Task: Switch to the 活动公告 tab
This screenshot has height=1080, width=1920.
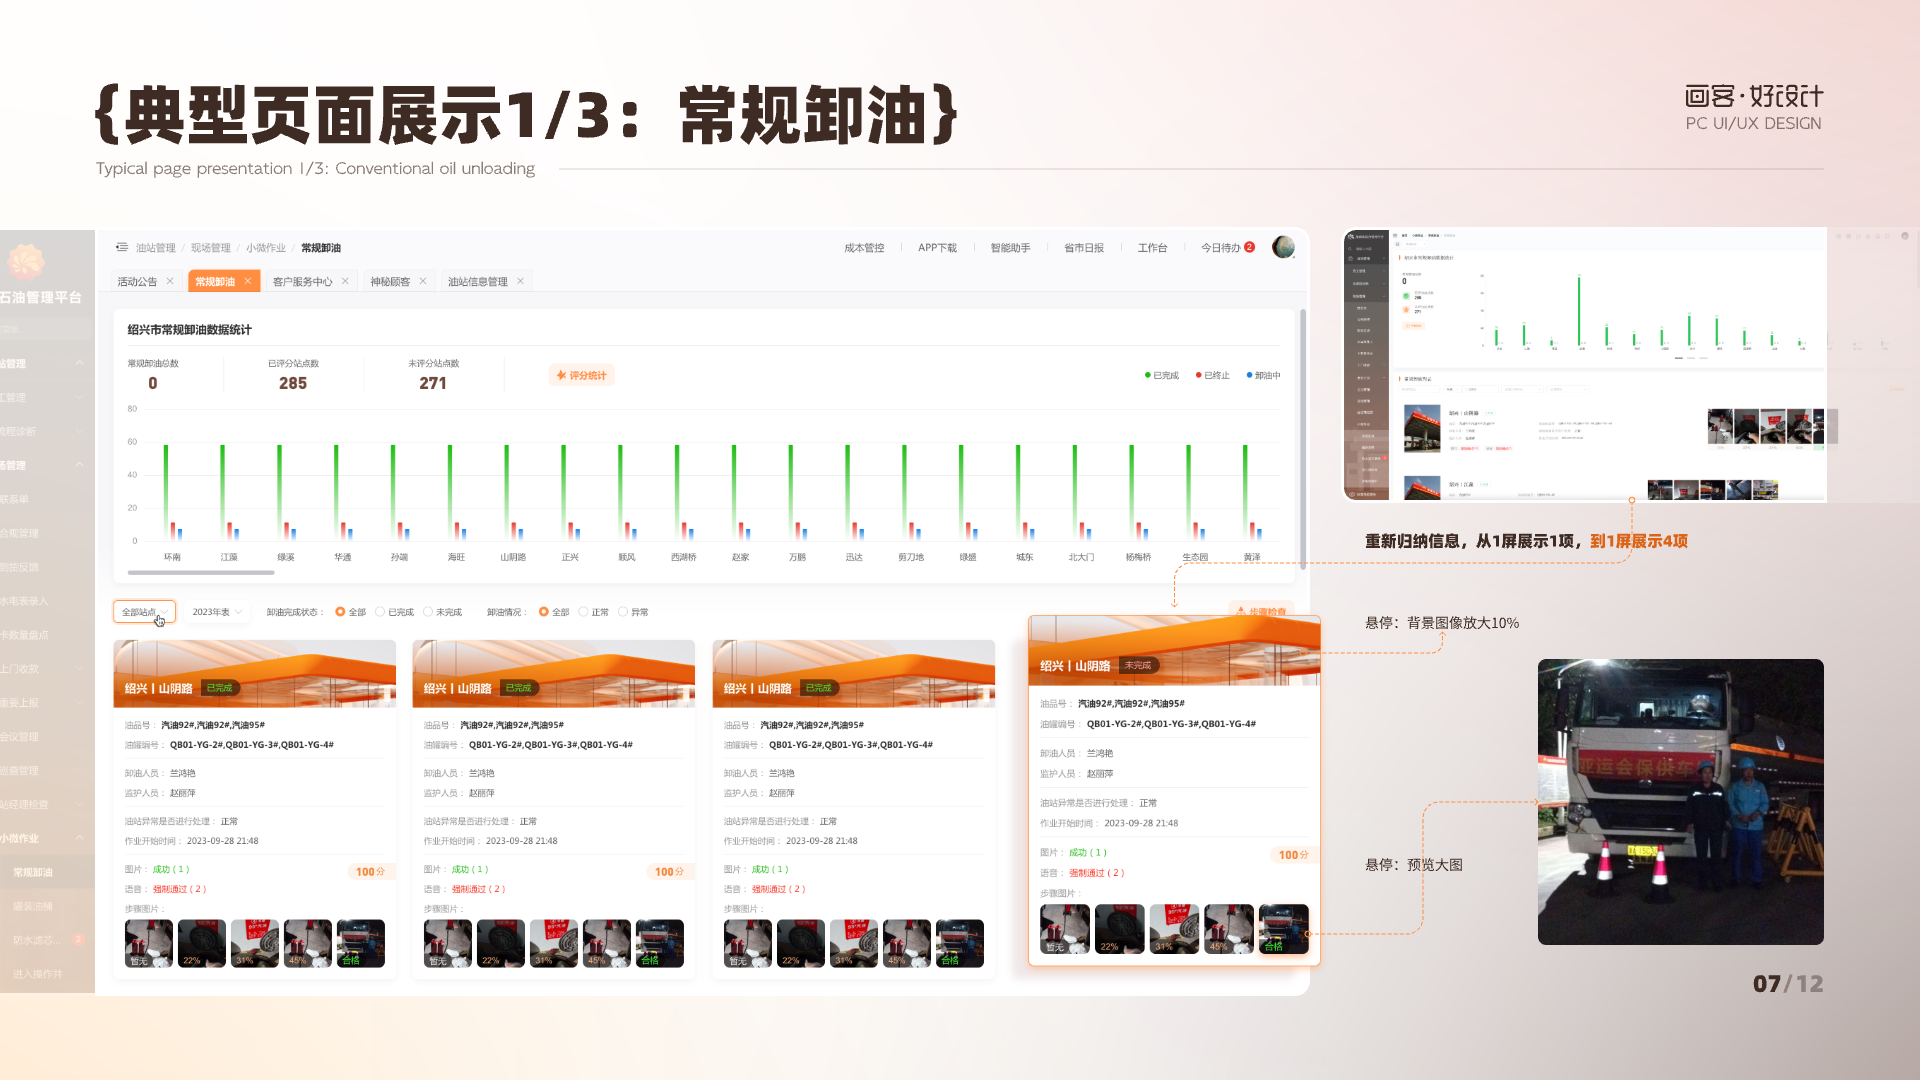Action: (x=138, y=282)
